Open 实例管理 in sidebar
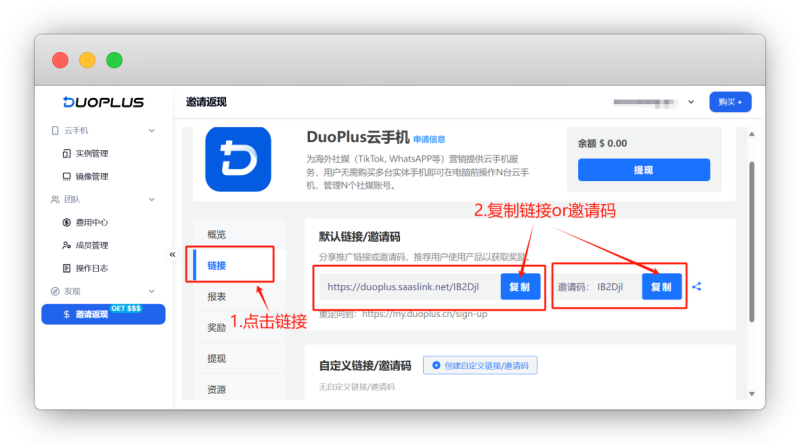 tap(92, 154)
